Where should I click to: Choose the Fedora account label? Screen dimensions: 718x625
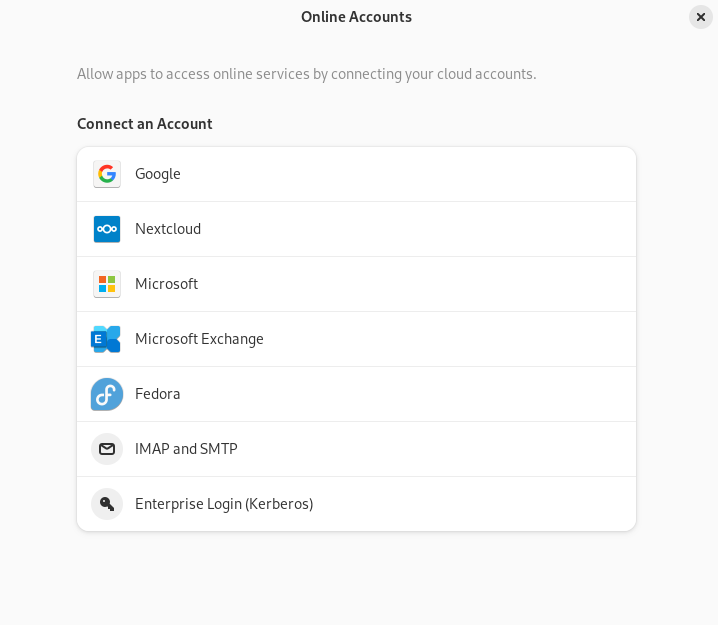point(158,394)
